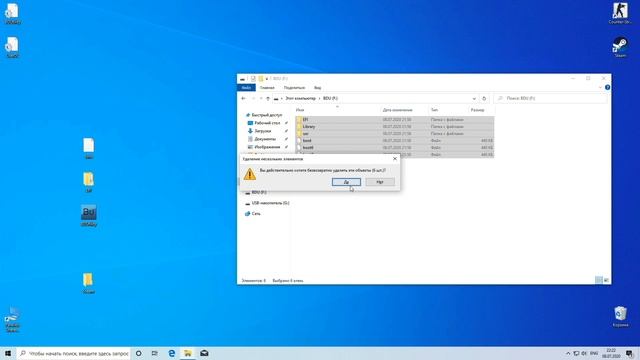Select the Counter-Strike desktop shortcut

(x=620, y=13)
